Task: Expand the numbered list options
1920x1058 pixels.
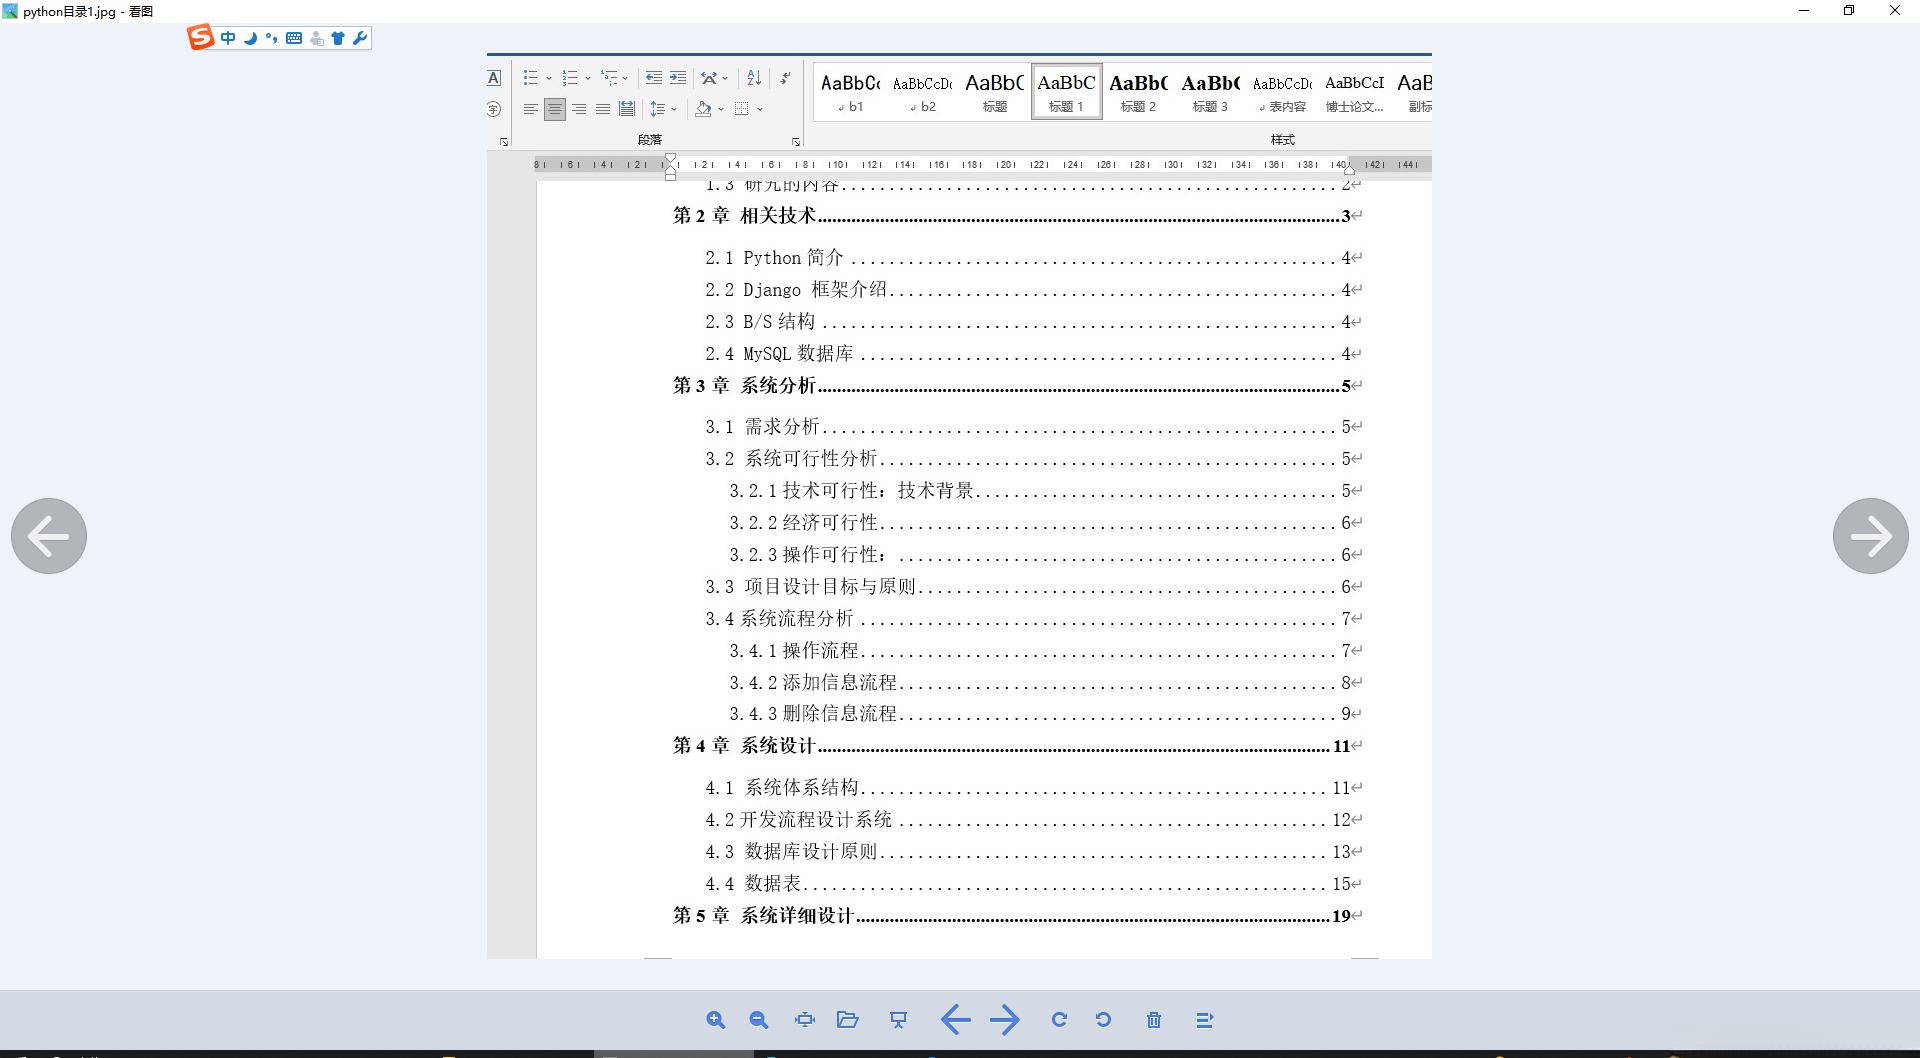Action: 586,77
